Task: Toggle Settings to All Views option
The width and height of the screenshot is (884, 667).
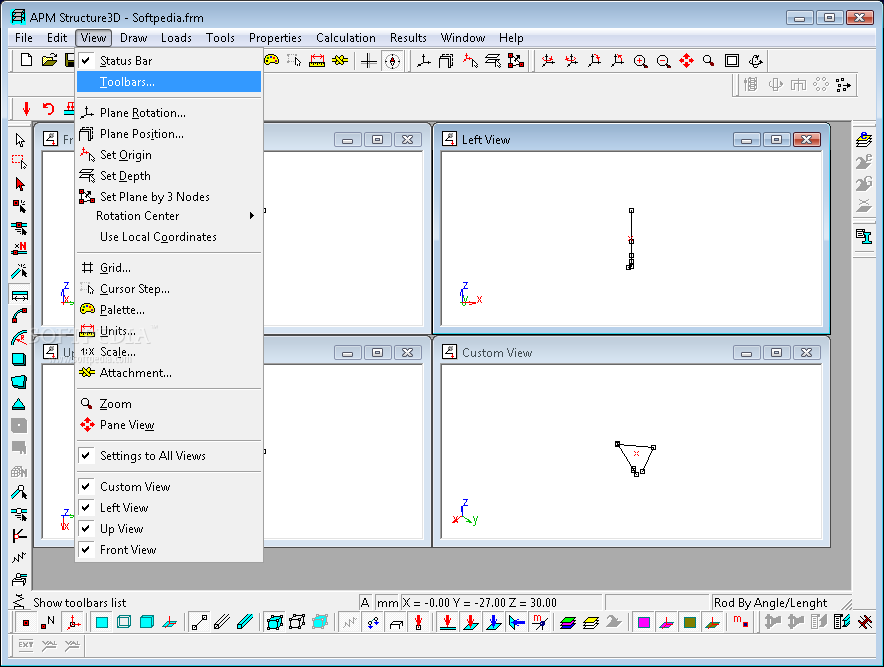Action: coord(169,456)
